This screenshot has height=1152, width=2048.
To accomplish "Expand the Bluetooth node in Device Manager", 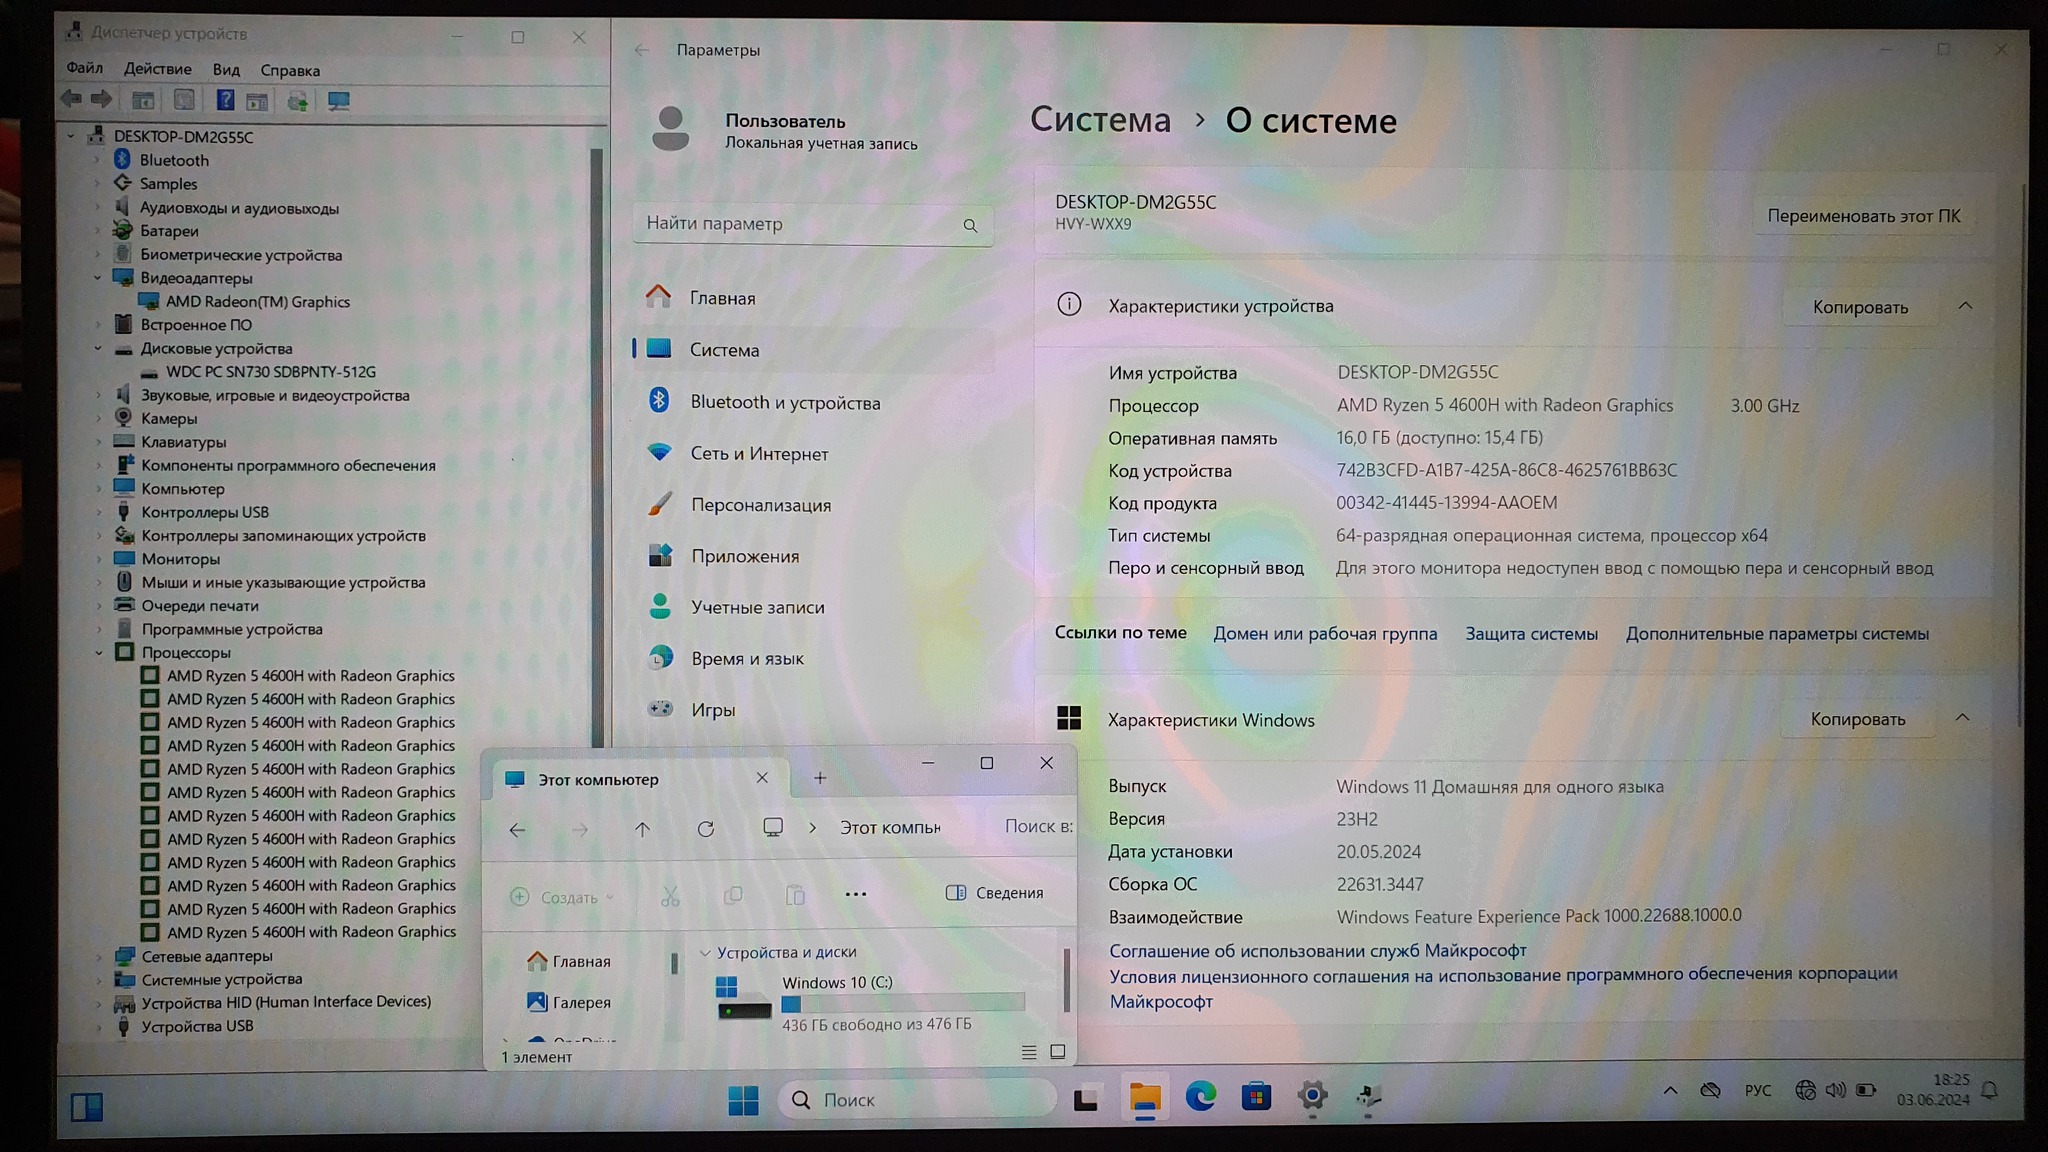I will [x=98, y=160].
